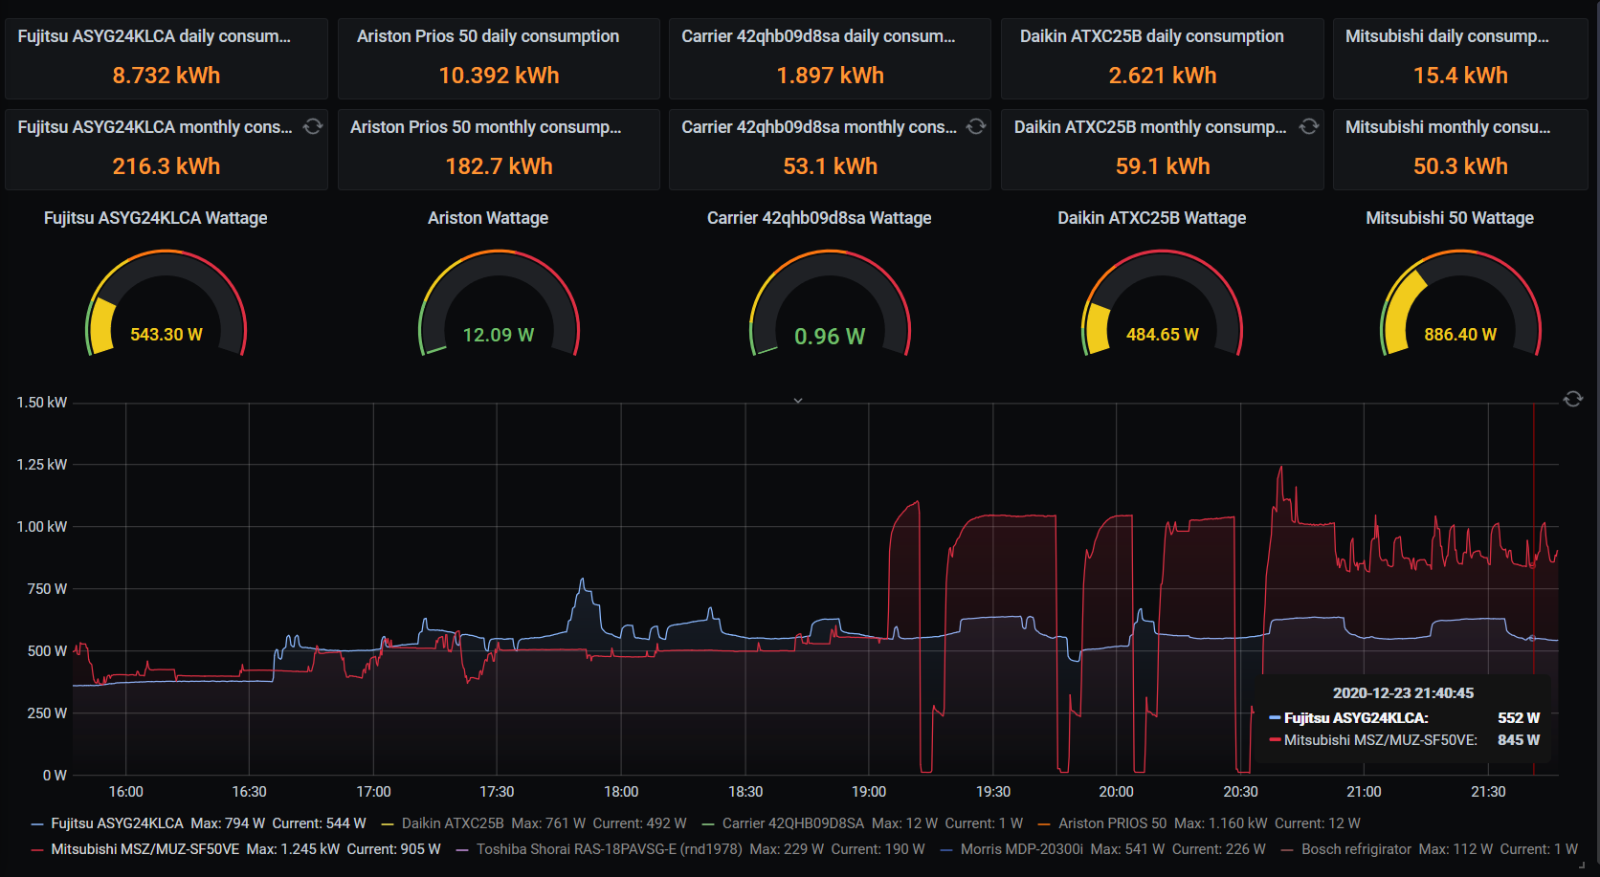Screen dimensions: 1600x877
Task: Open Daikin ATXC25B Wattage panel title
Action: (x=1152, y=218)
